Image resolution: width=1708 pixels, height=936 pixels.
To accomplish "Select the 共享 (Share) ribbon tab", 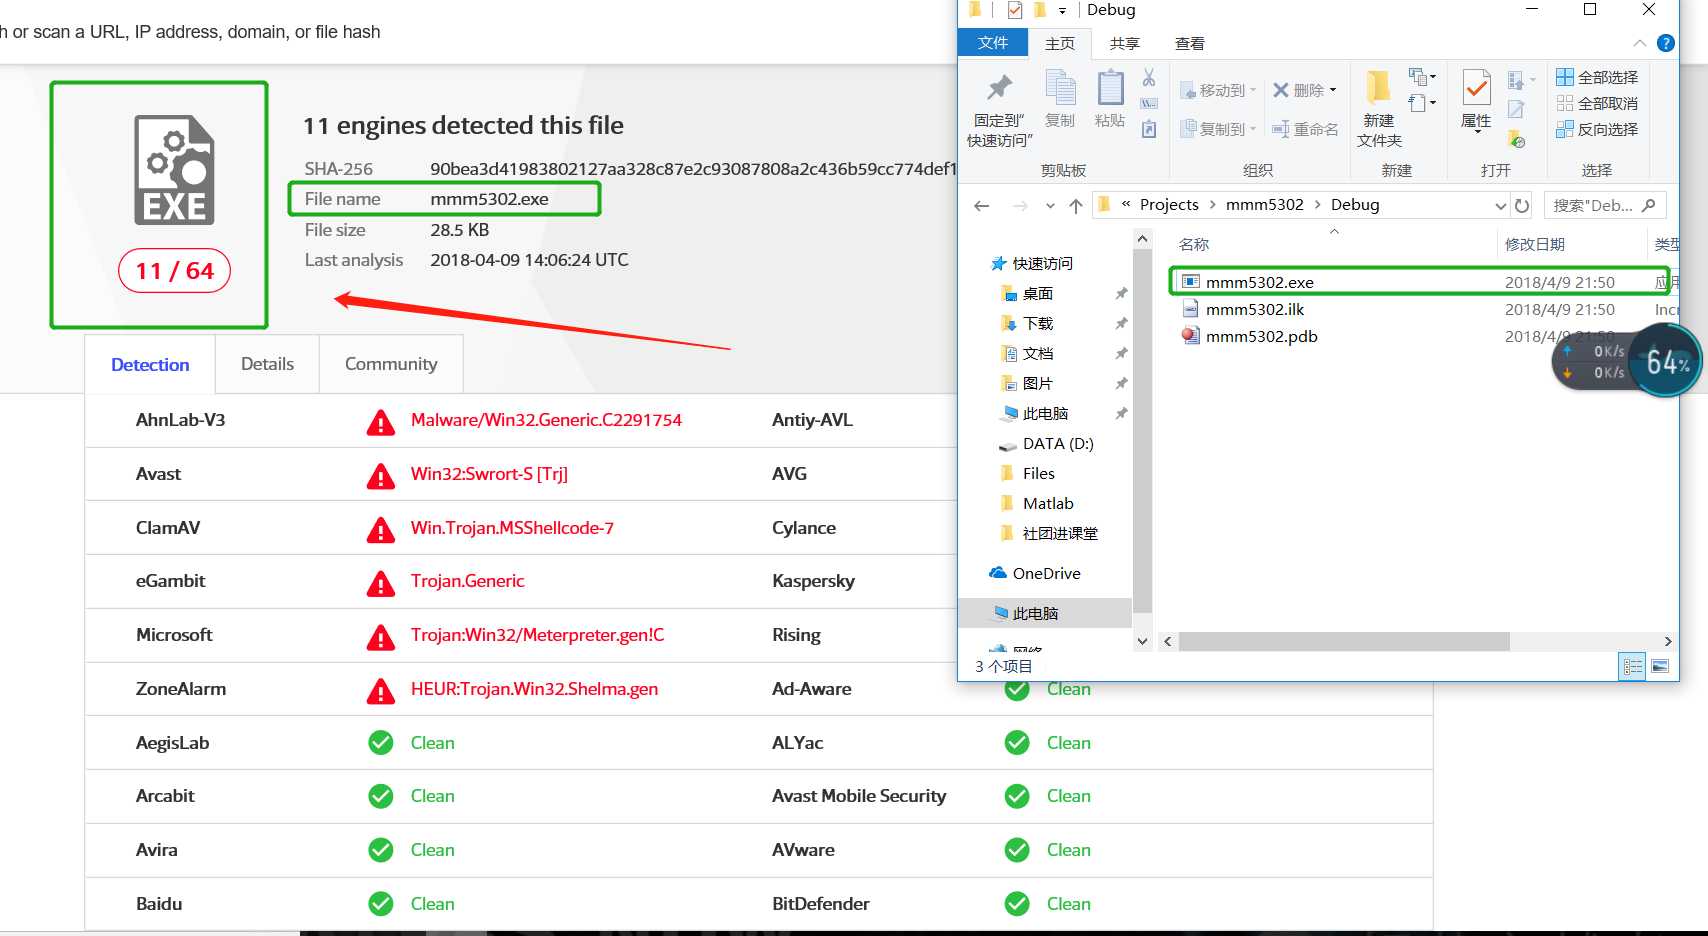I will 1125,43.
